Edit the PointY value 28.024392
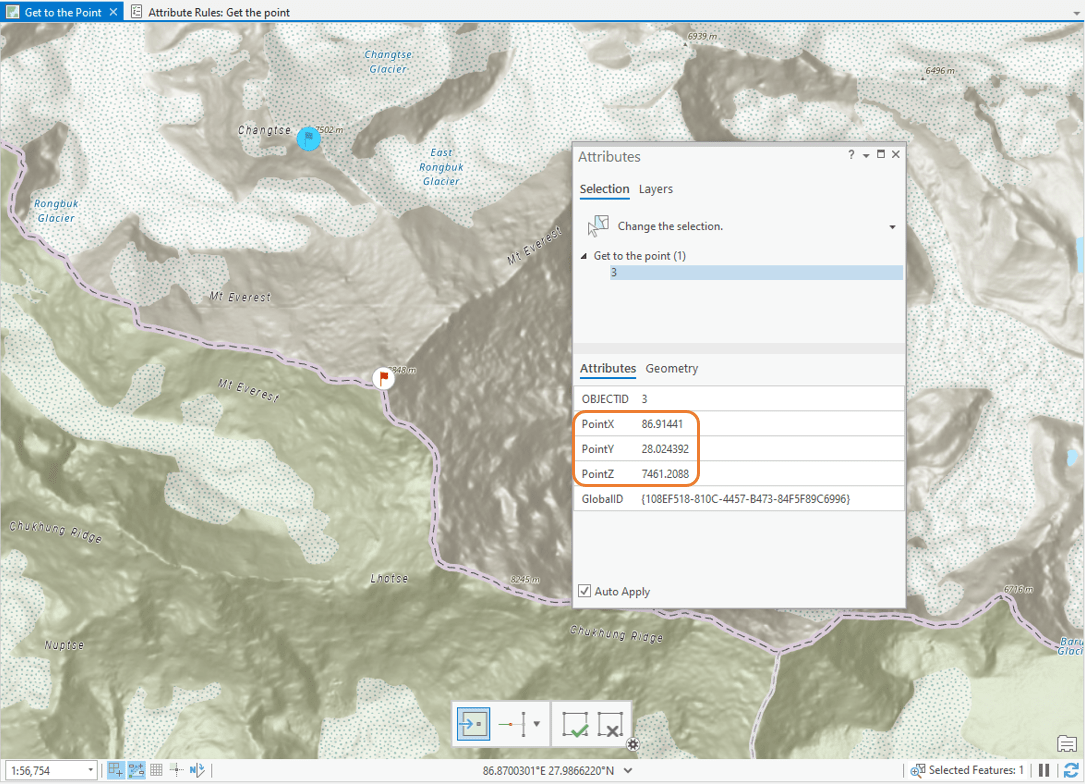The height and width of the screenshot is (784, 1085). tap(665, 449)
